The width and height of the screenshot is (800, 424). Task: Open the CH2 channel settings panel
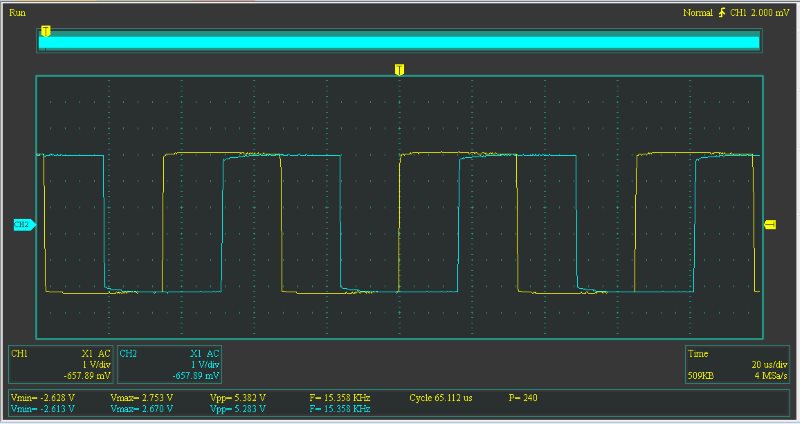(169, 365)
